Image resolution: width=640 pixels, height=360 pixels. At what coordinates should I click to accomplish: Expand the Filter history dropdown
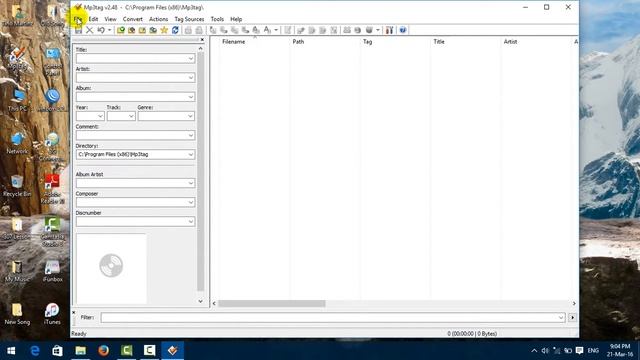(561, 318)
